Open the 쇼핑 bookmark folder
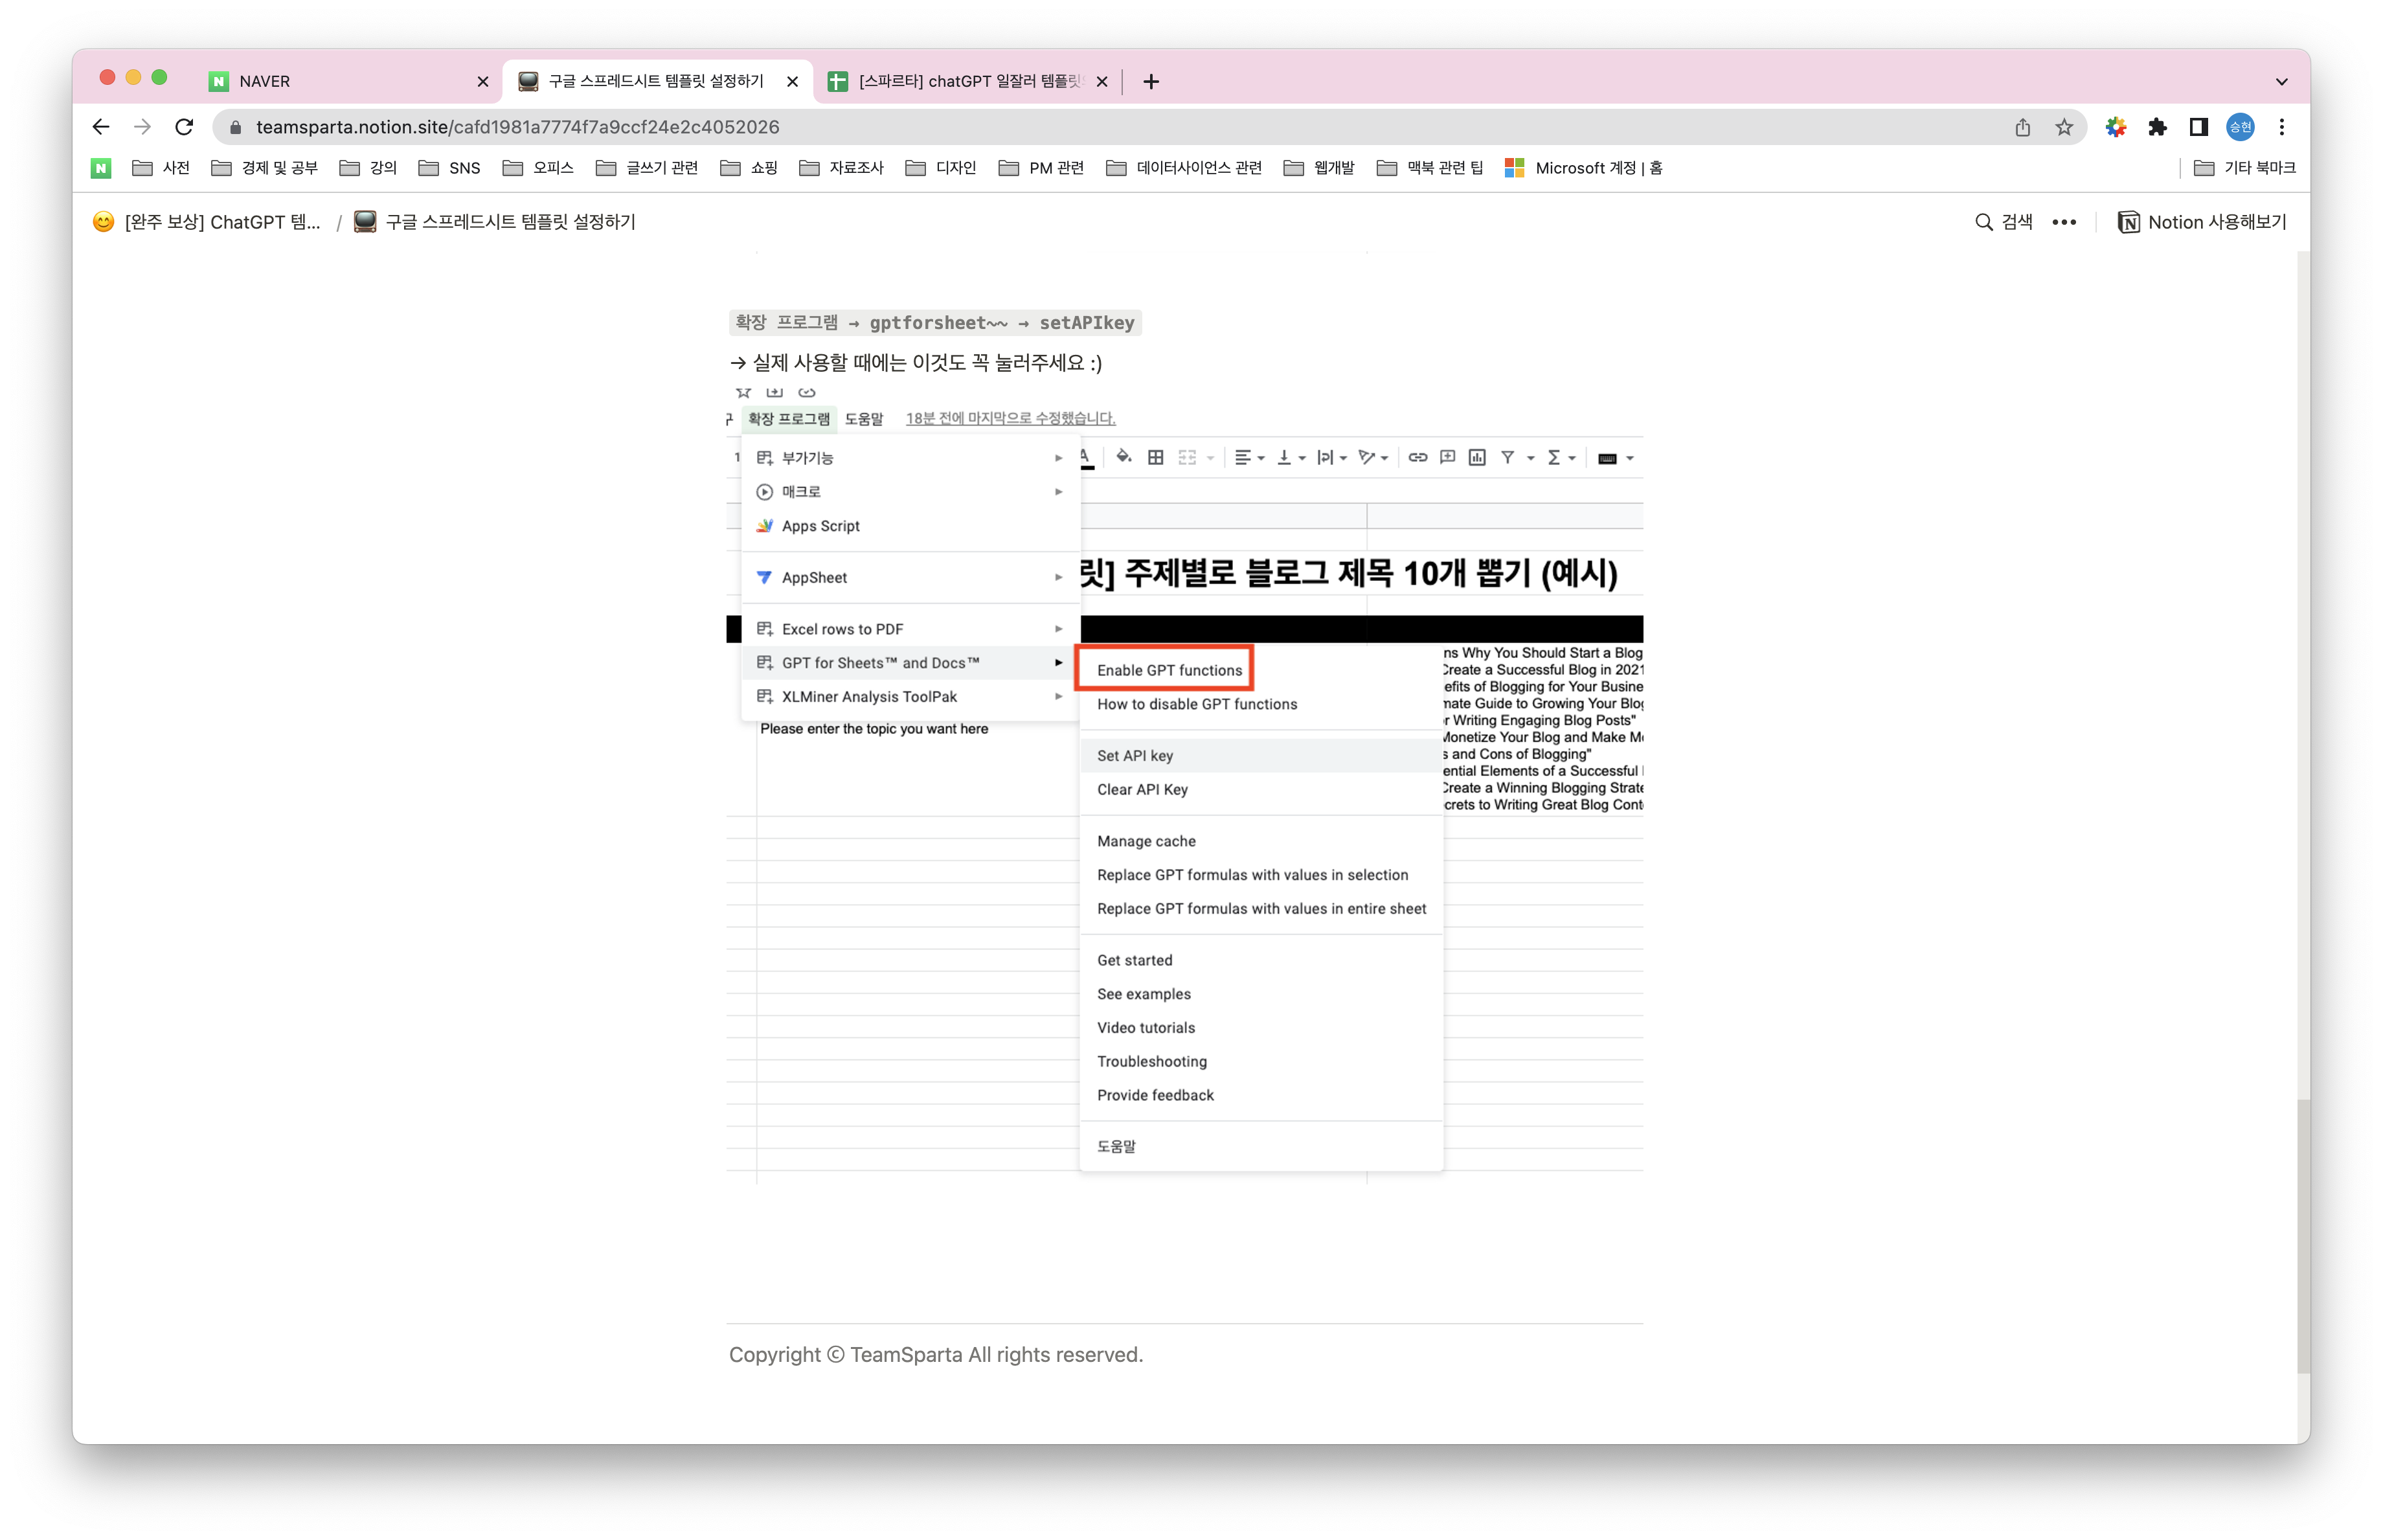The width and height of the screenshot is (2383, 1540). pos(749,168)
